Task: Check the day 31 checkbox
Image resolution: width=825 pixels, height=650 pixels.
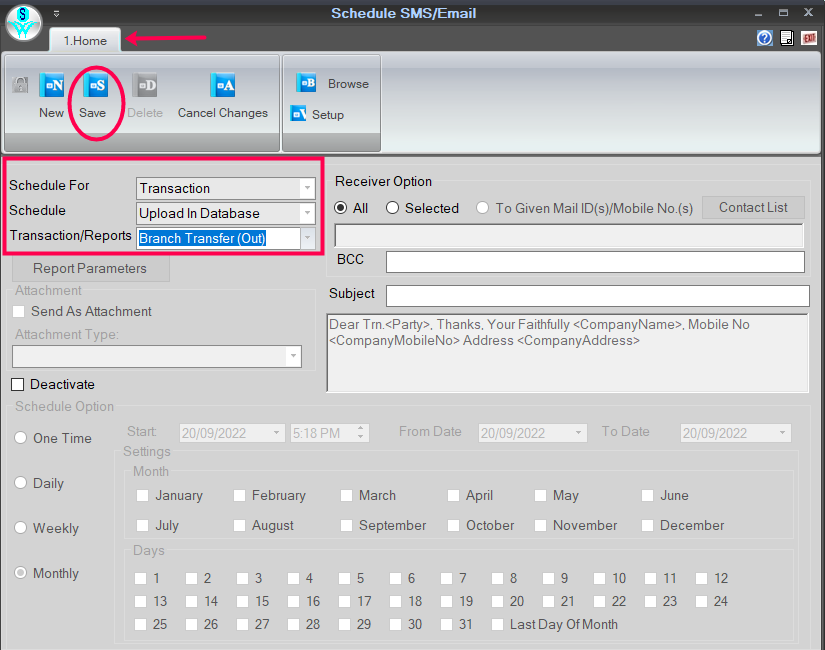Action: pyautogui.click(x=446, y=624)
